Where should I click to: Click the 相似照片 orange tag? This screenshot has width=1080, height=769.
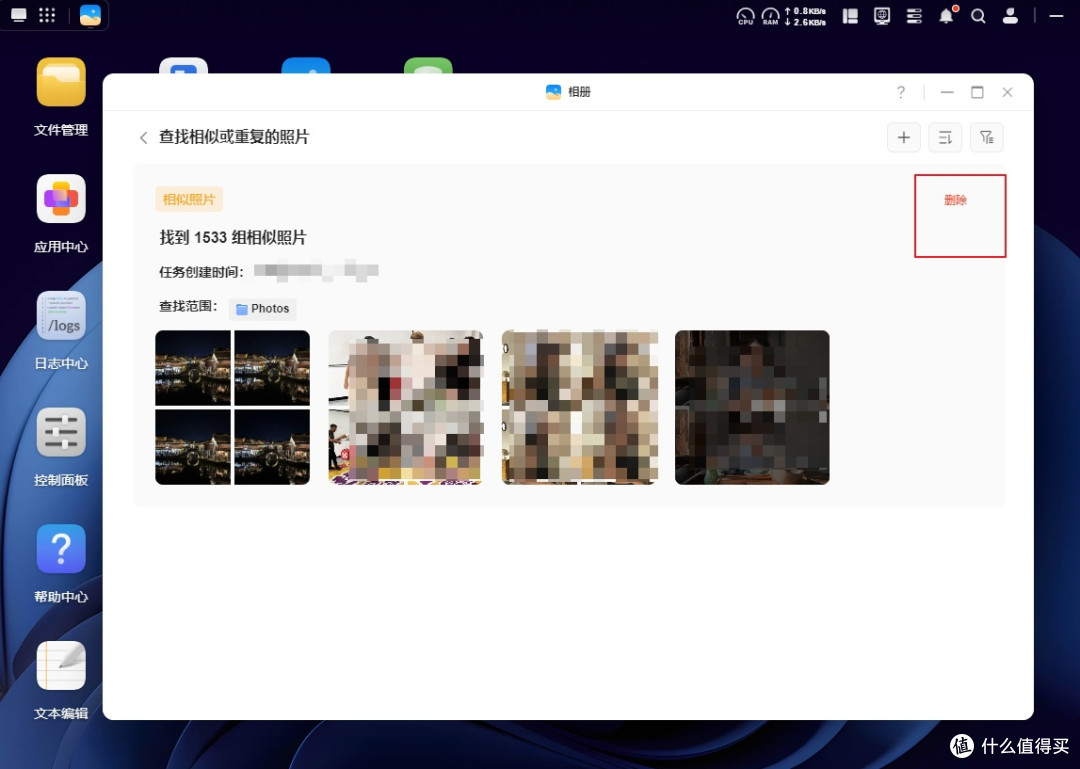point(189,200)
